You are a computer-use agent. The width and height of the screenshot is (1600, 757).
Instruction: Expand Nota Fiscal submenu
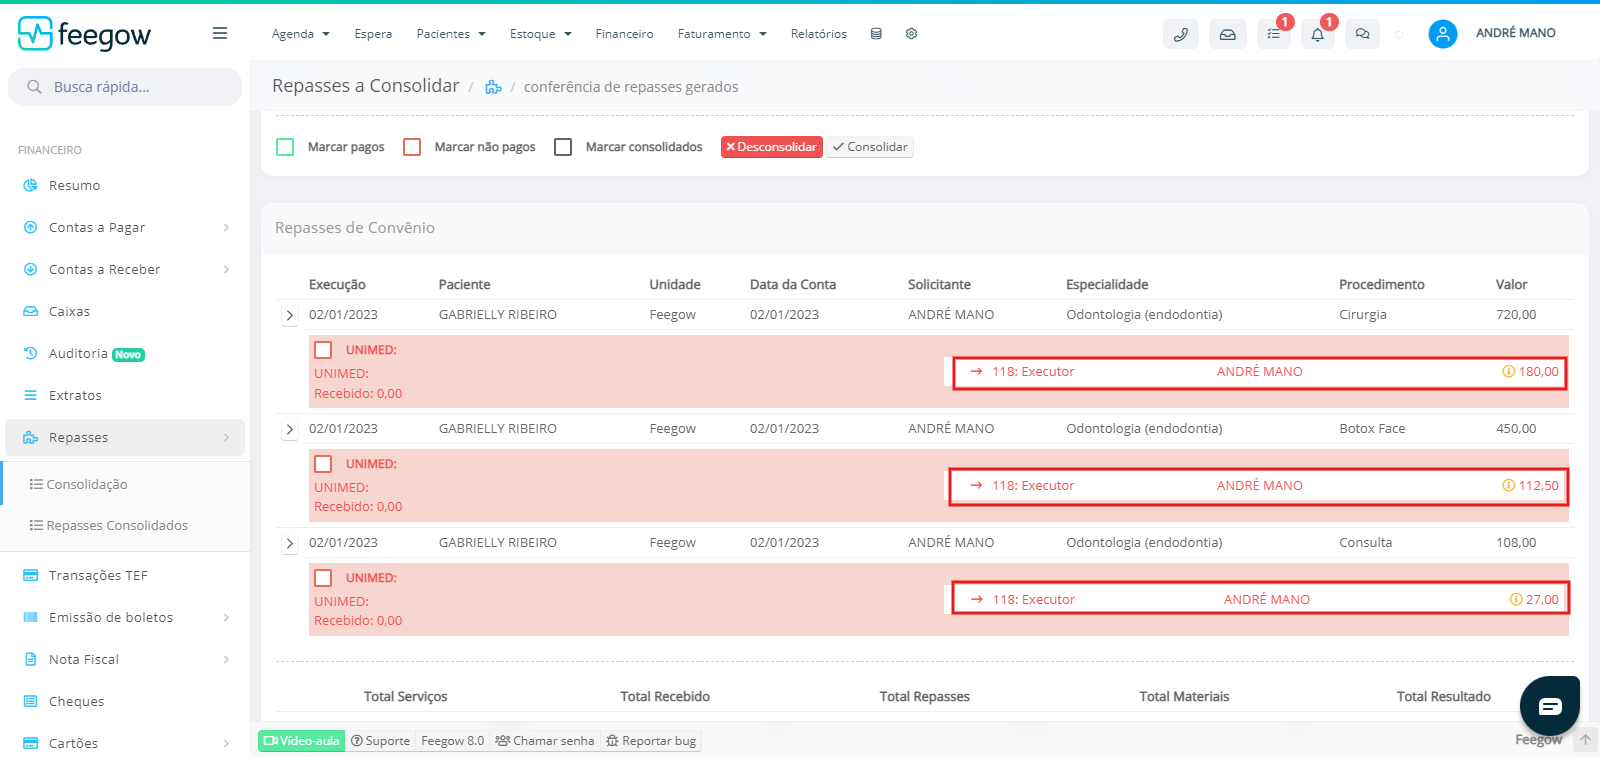click(227, 659)
